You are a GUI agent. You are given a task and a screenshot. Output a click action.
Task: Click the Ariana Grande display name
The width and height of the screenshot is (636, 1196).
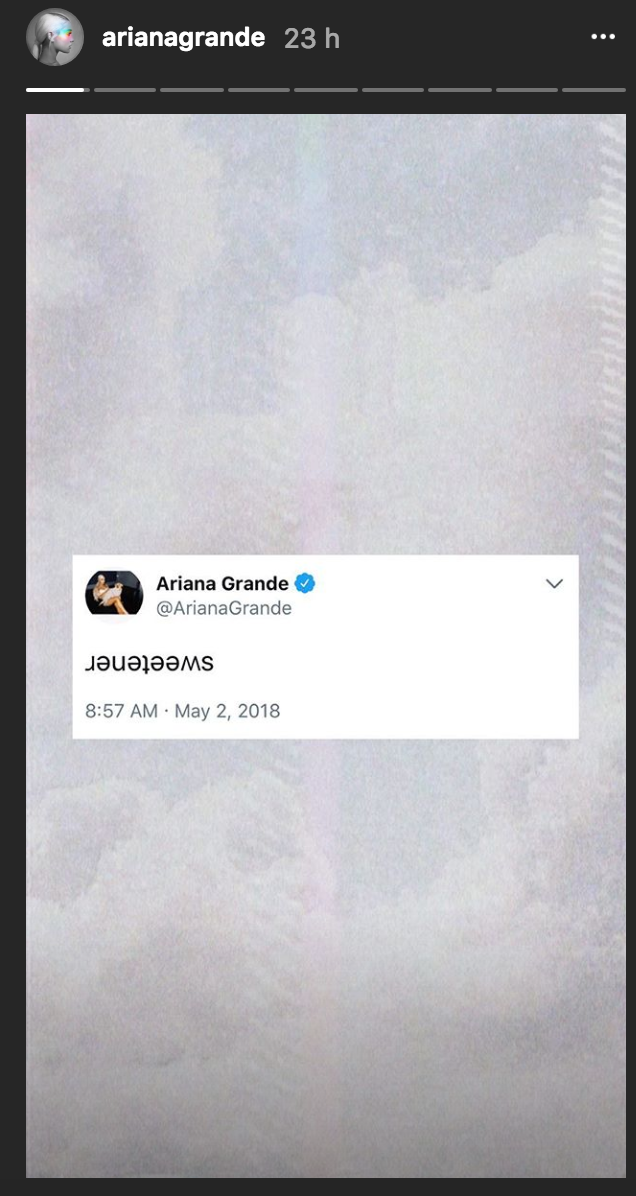pos(223,584)
